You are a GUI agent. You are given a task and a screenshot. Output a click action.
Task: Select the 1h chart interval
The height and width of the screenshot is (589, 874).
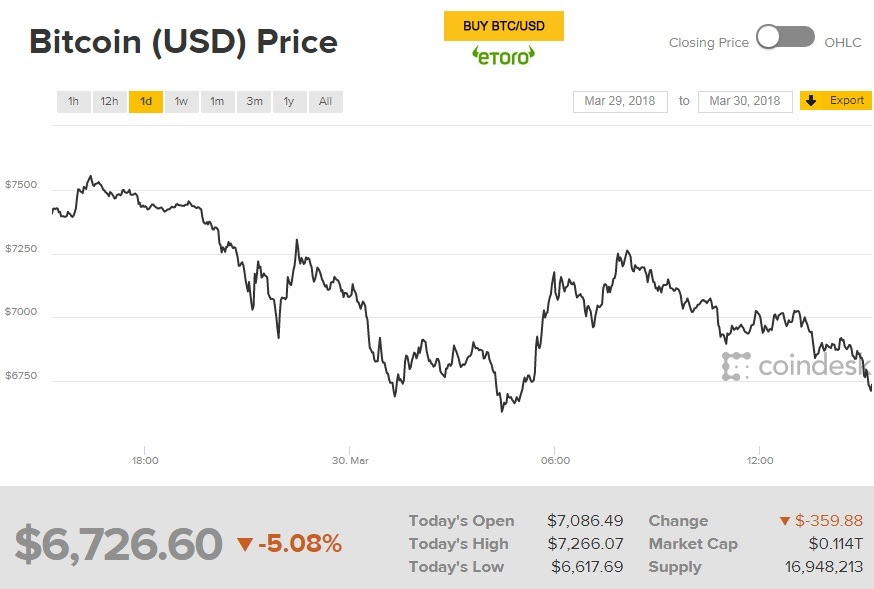click(x=72, y=101)
